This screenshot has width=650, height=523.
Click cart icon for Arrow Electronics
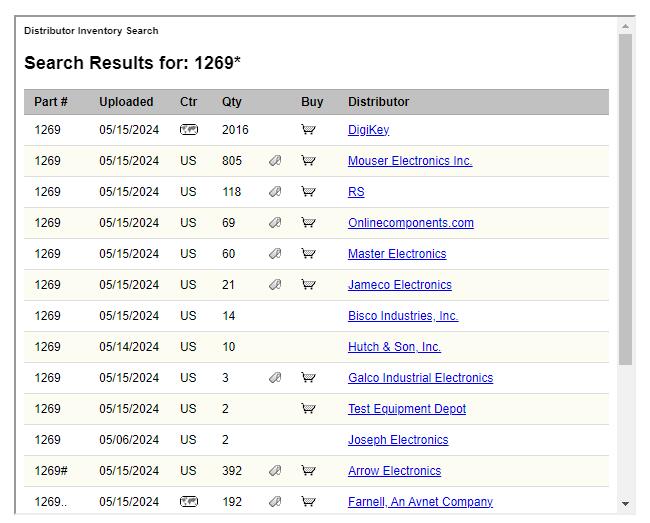(308, 471)
